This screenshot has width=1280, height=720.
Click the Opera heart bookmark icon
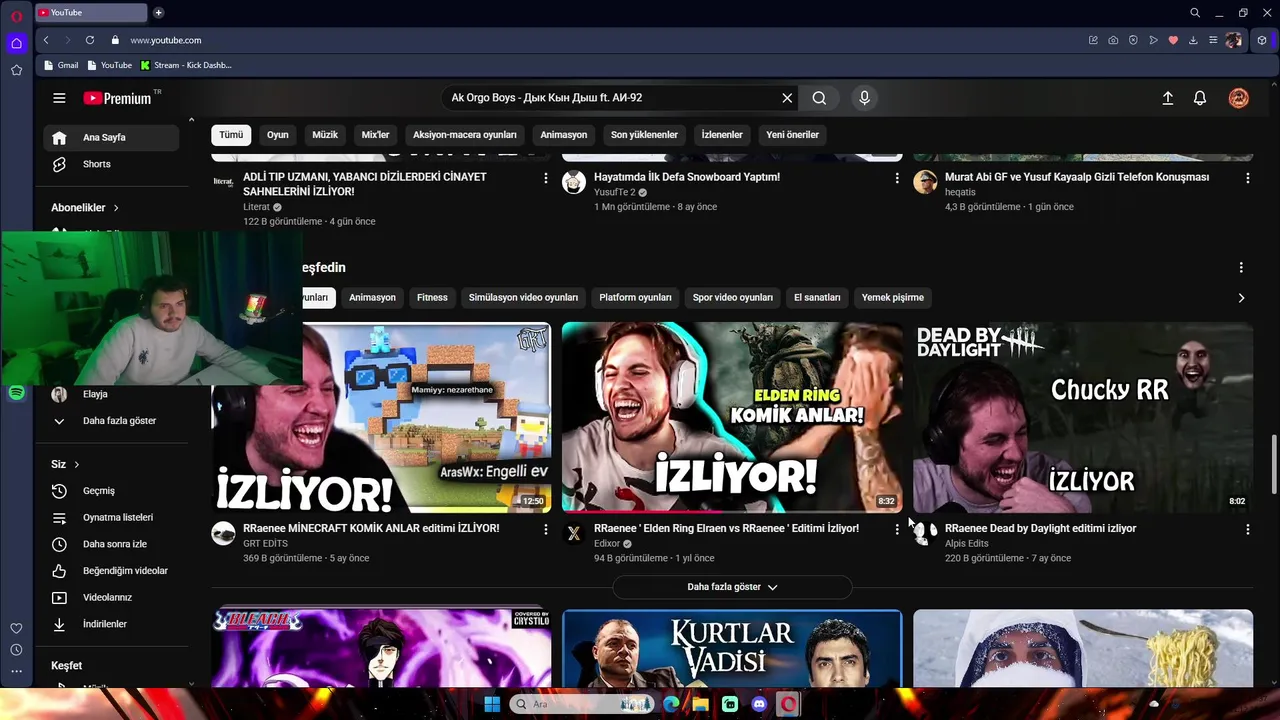pyautogui.click(x=1173, y=40)
